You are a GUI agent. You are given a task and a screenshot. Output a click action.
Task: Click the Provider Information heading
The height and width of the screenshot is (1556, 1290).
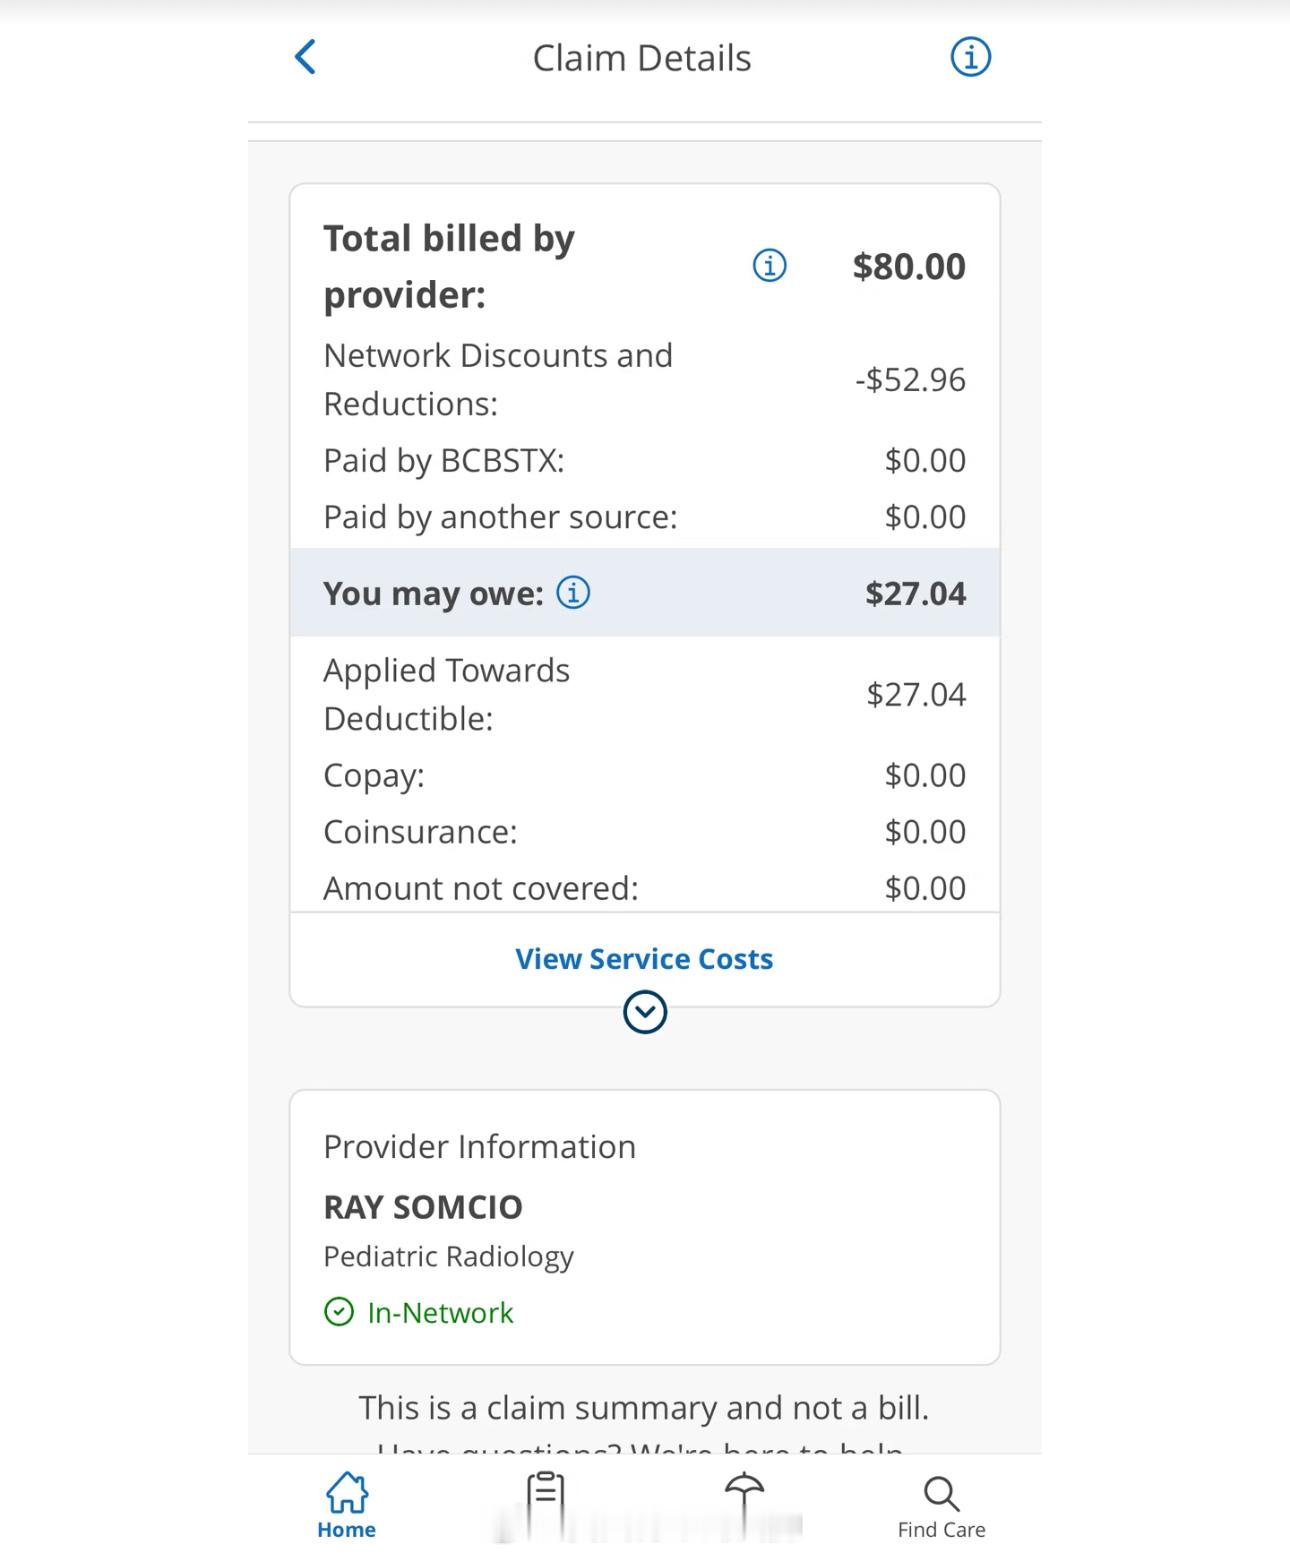tap(479, 1146)
